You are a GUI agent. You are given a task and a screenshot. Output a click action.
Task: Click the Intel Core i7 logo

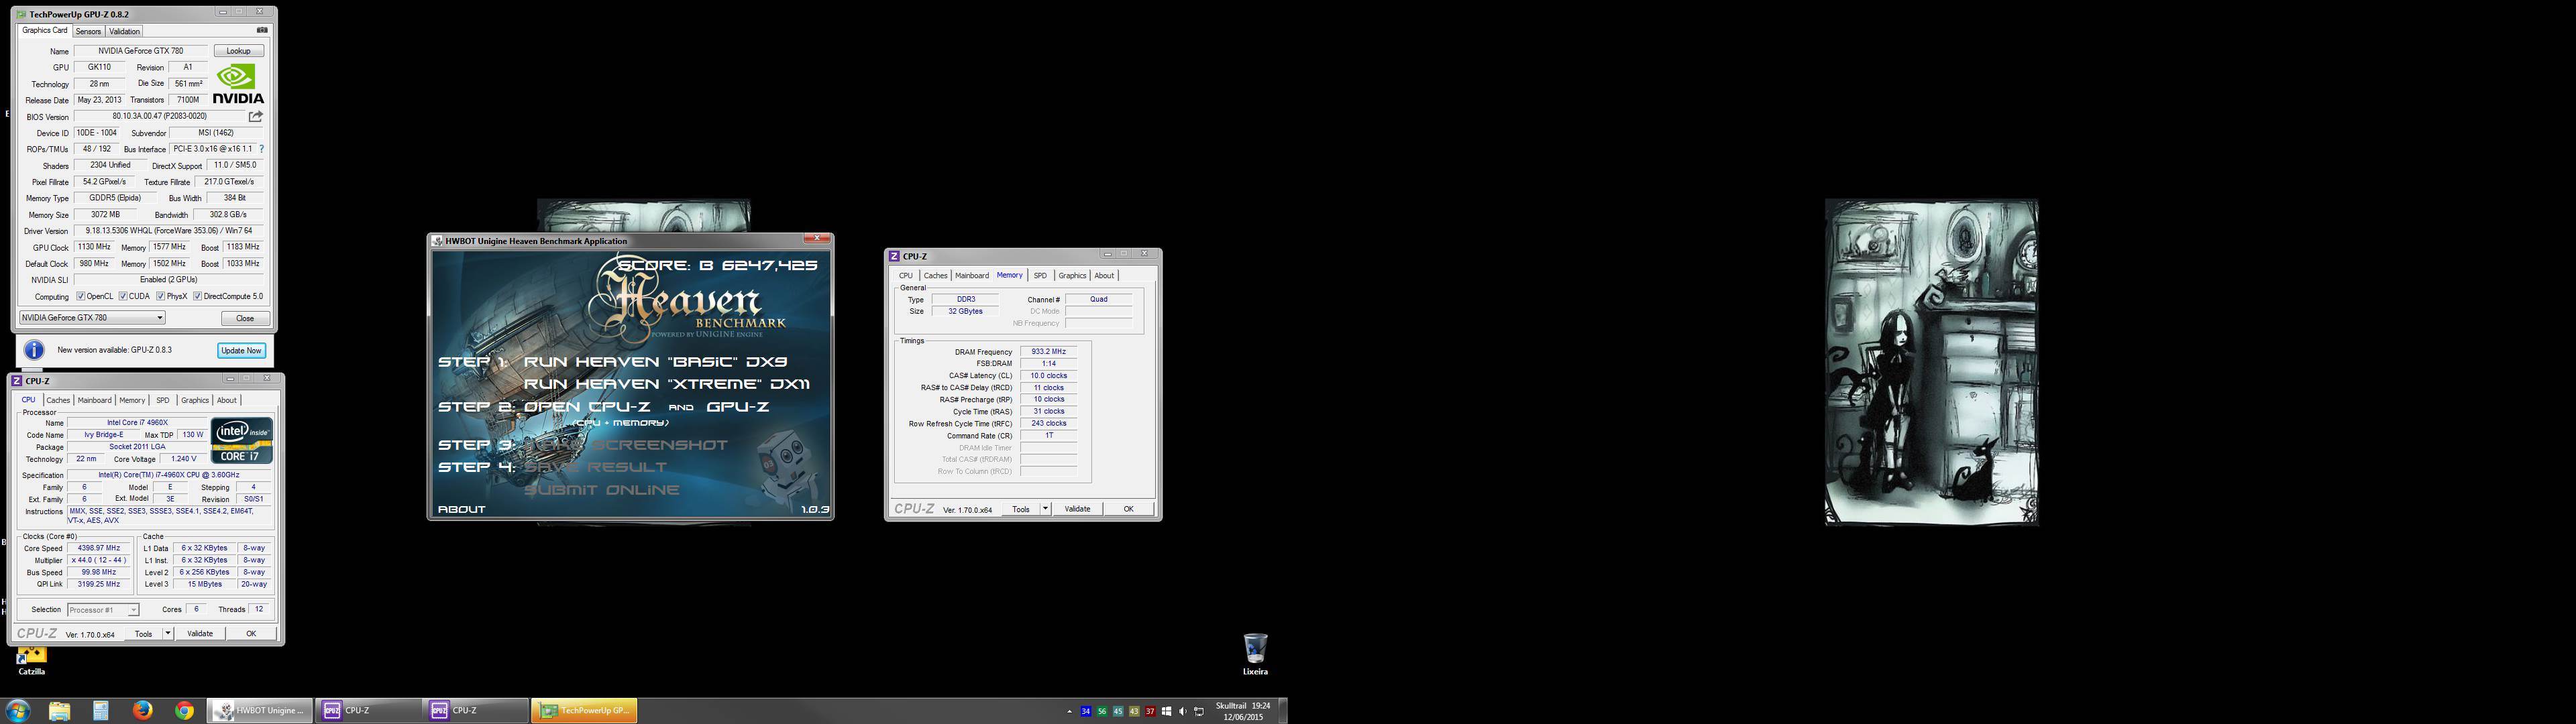click(x=241, y=440)
